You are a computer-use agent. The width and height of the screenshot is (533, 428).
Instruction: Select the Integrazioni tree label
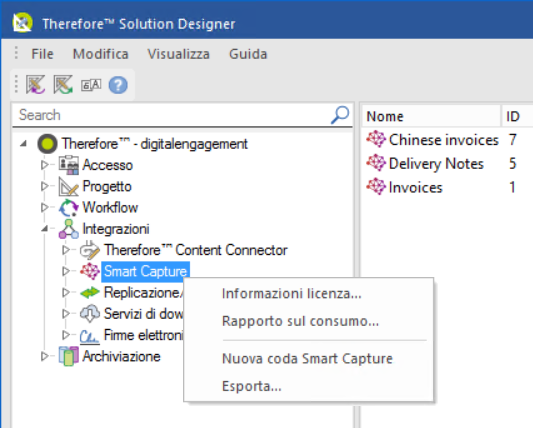(x=116, y=229)
